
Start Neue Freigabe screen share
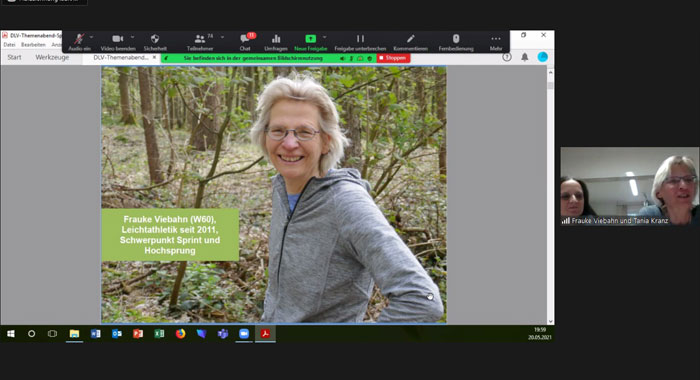(x=311, y=42)
